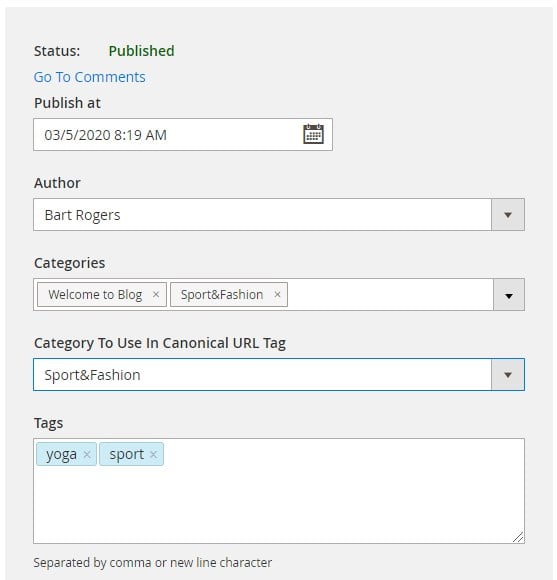Viewport: 557px width, 580px height.
Task: Expand the Author dropdown arrow
Action: [508, 215]
